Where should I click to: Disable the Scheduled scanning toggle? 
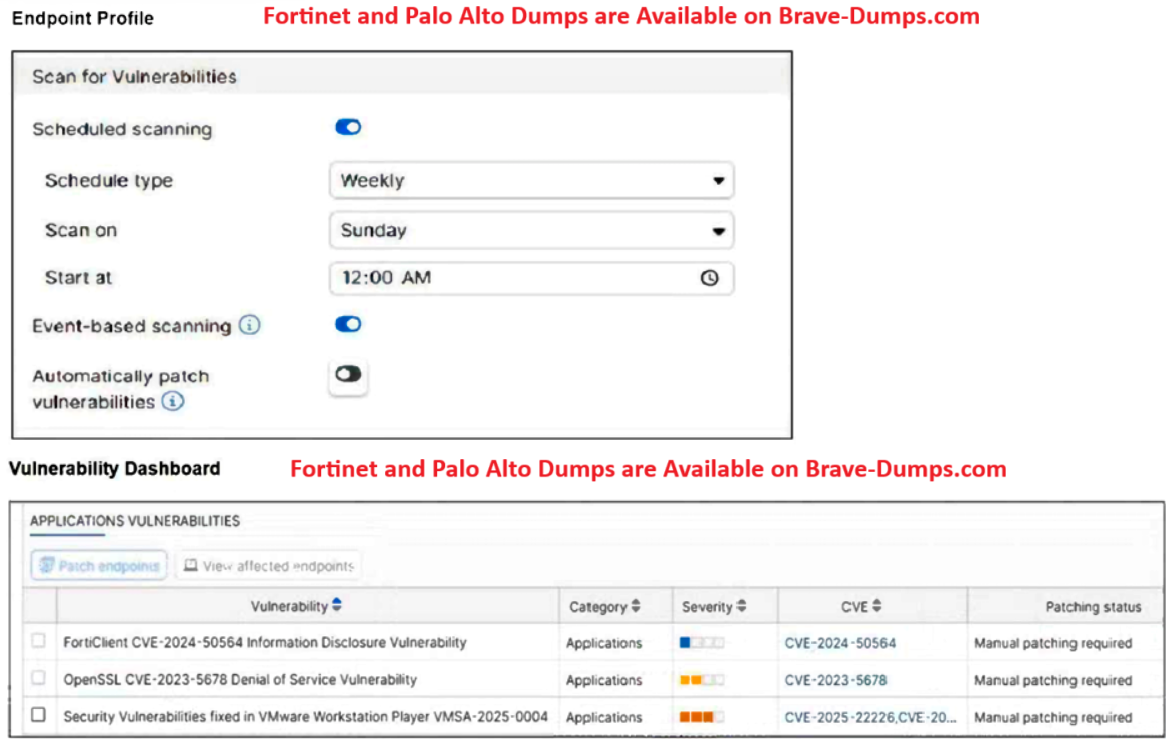[x=348, y=128]
